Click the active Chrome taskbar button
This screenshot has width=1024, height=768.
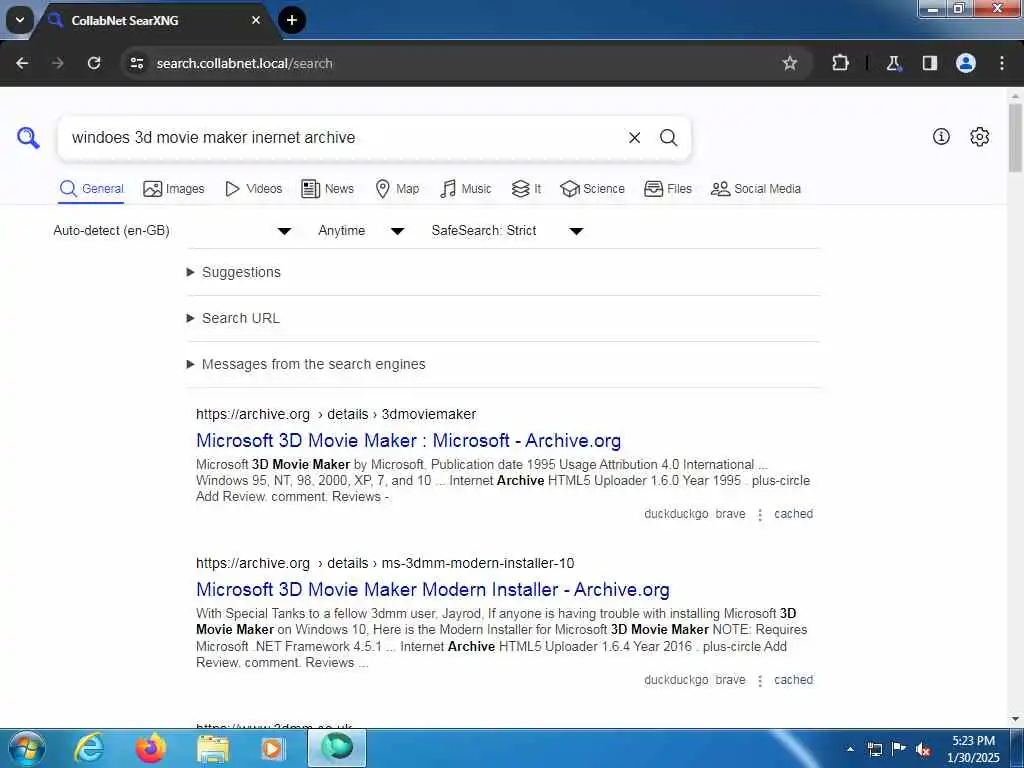click(337, 748)
